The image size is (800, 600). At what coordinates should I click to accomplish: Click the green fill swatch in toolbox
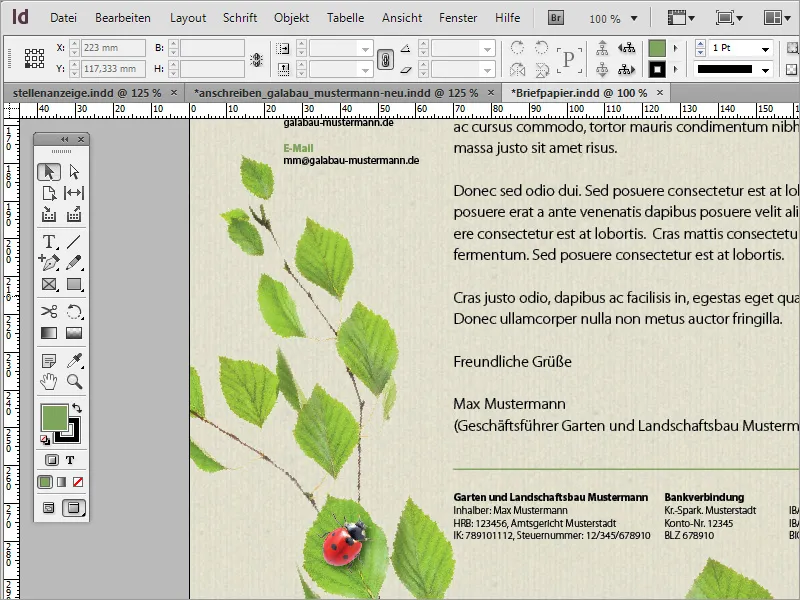pyautogui.click(x=54, y=417)
